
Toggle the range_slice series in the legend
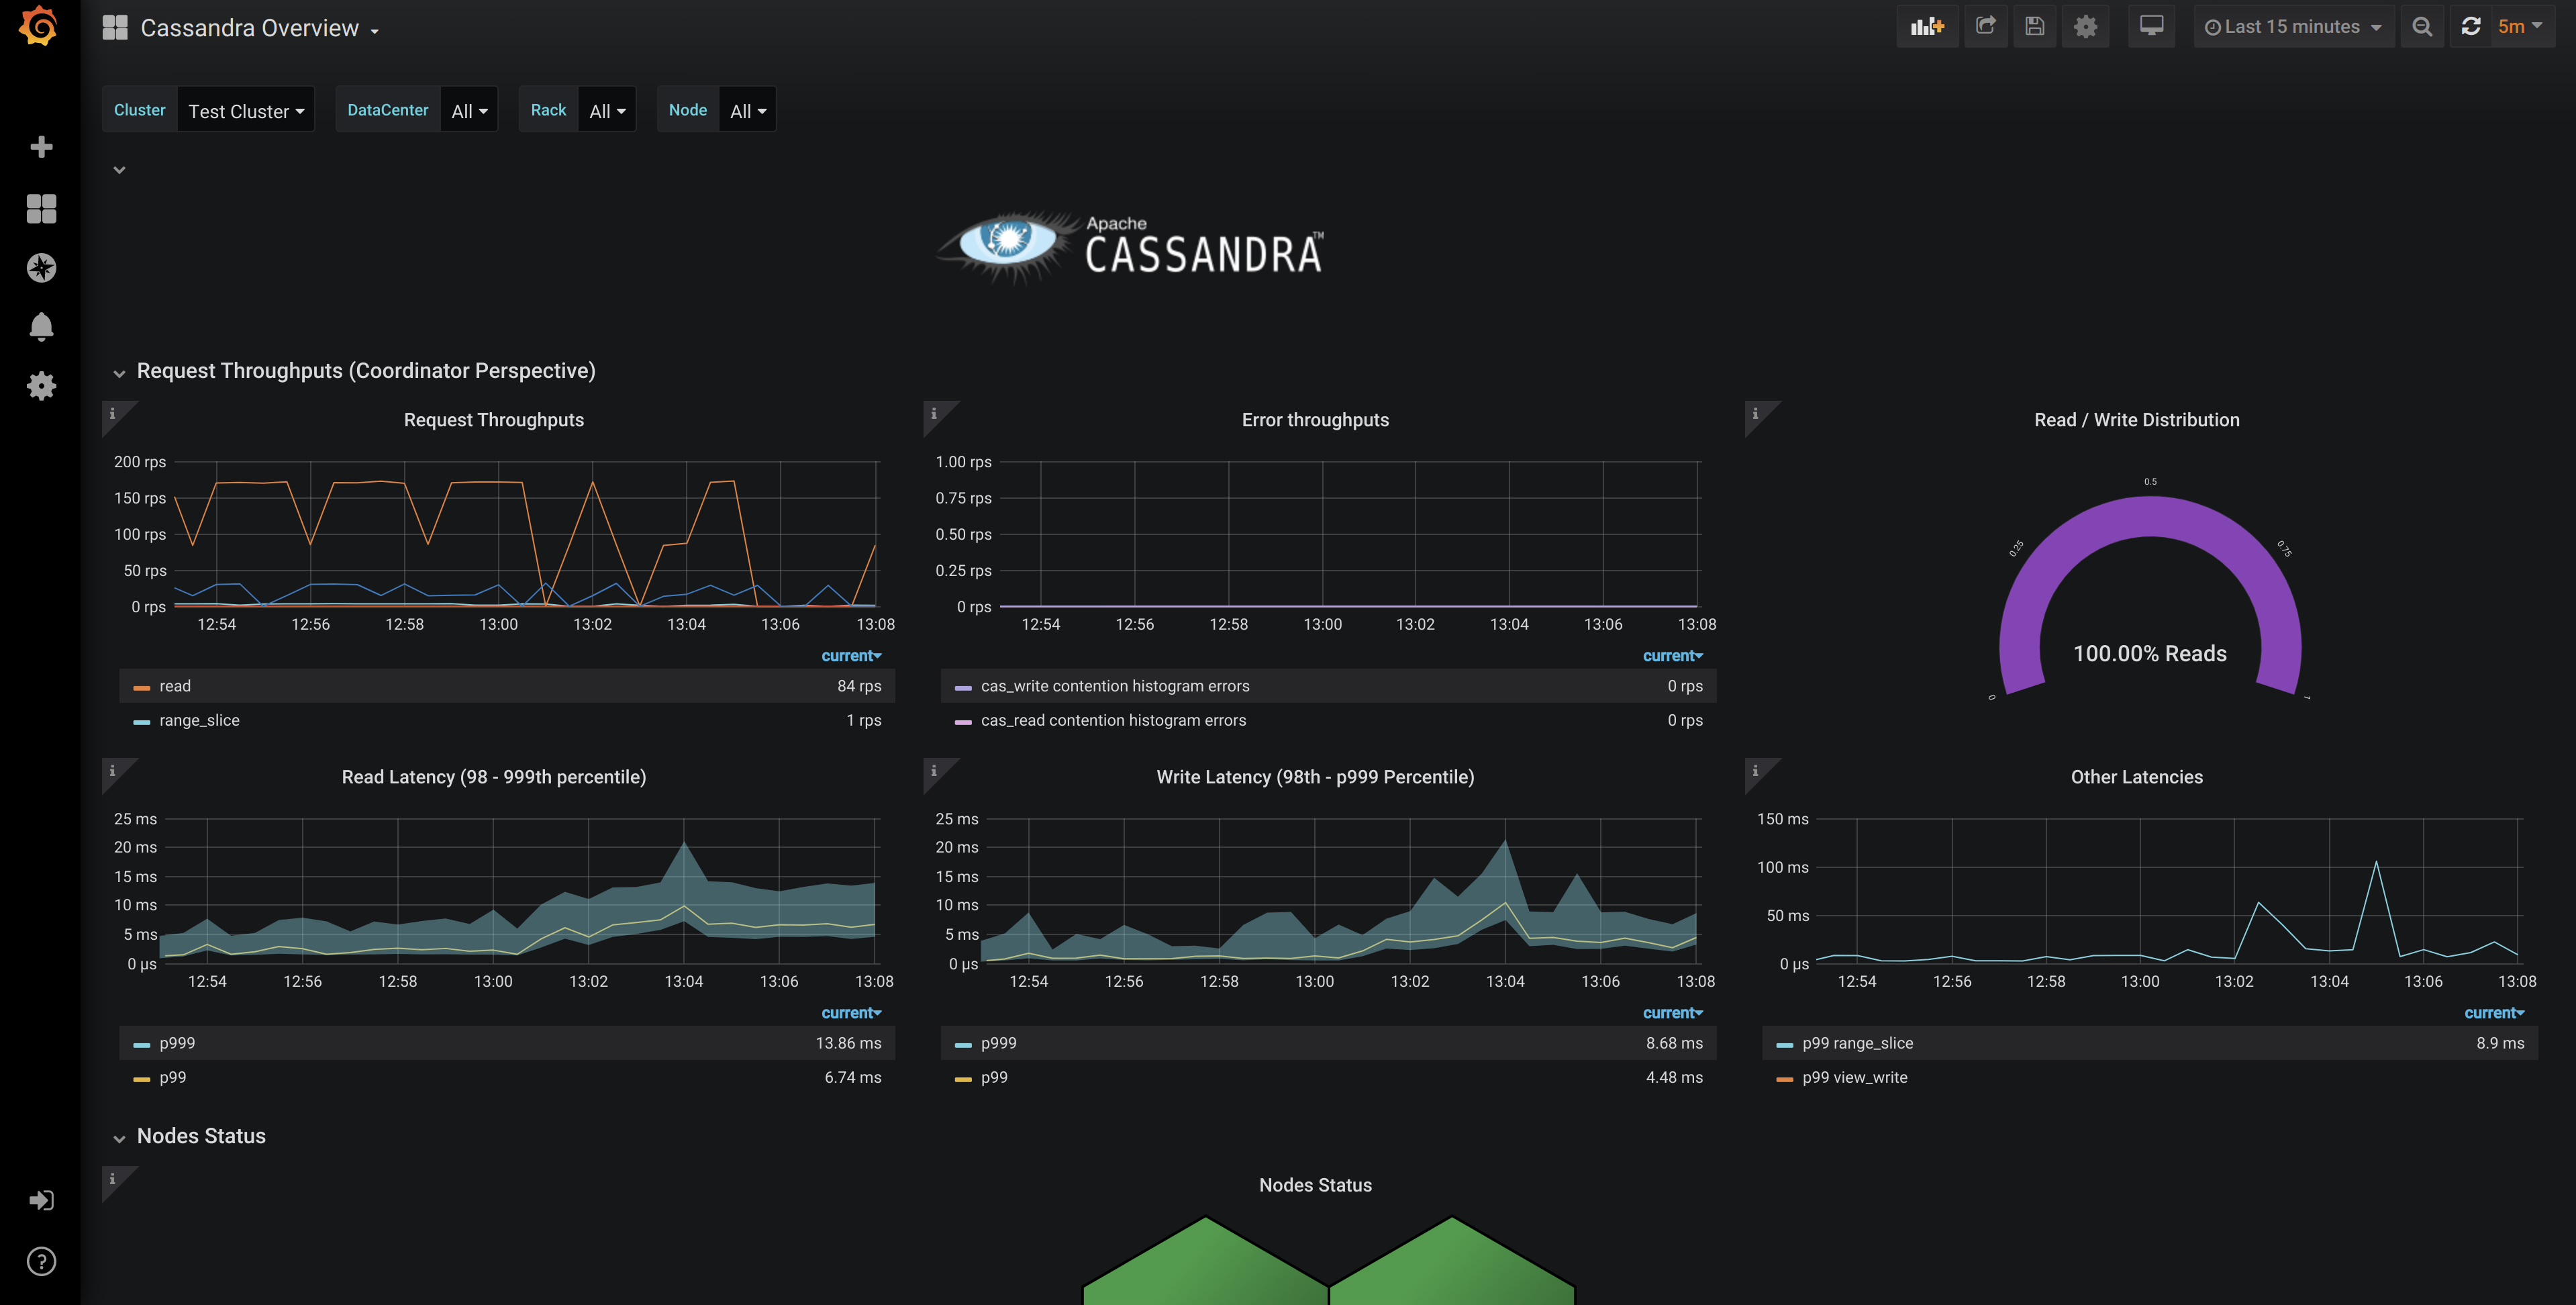click(x=199, y=720)
